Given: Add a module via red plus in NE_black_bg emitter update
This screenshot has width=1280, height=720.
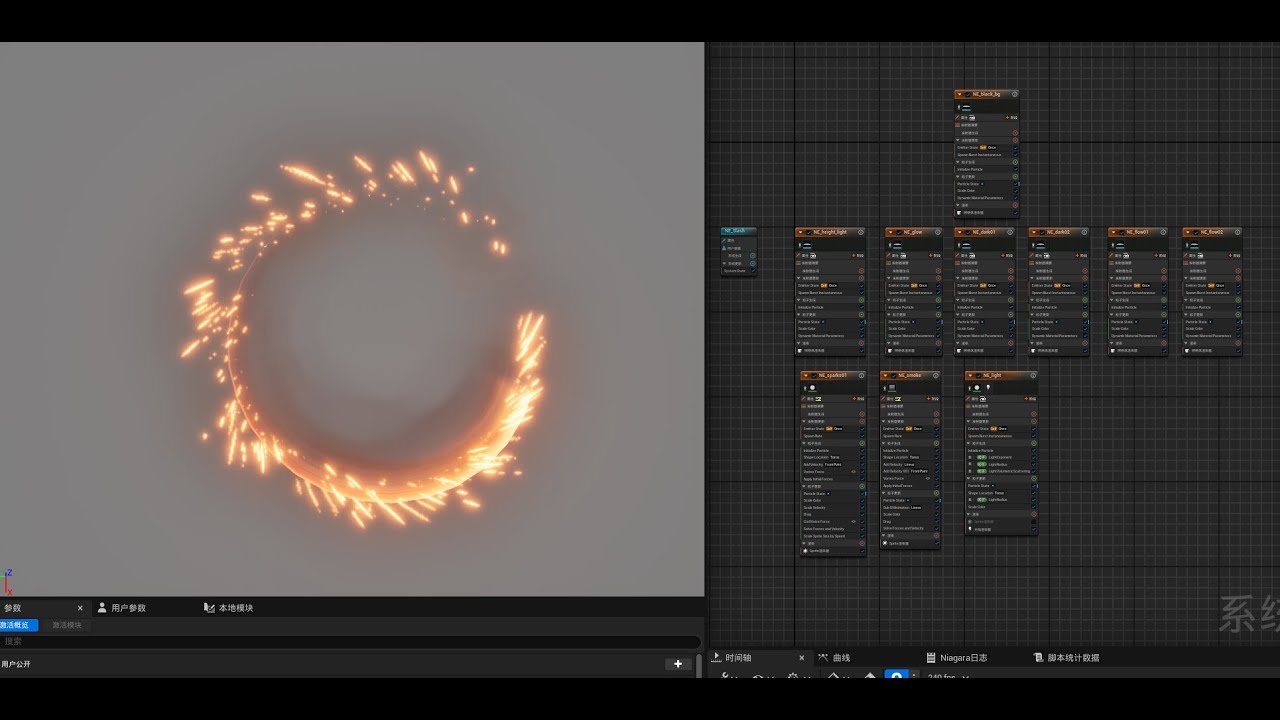Looking at the screenshot, I should 1015,140.
